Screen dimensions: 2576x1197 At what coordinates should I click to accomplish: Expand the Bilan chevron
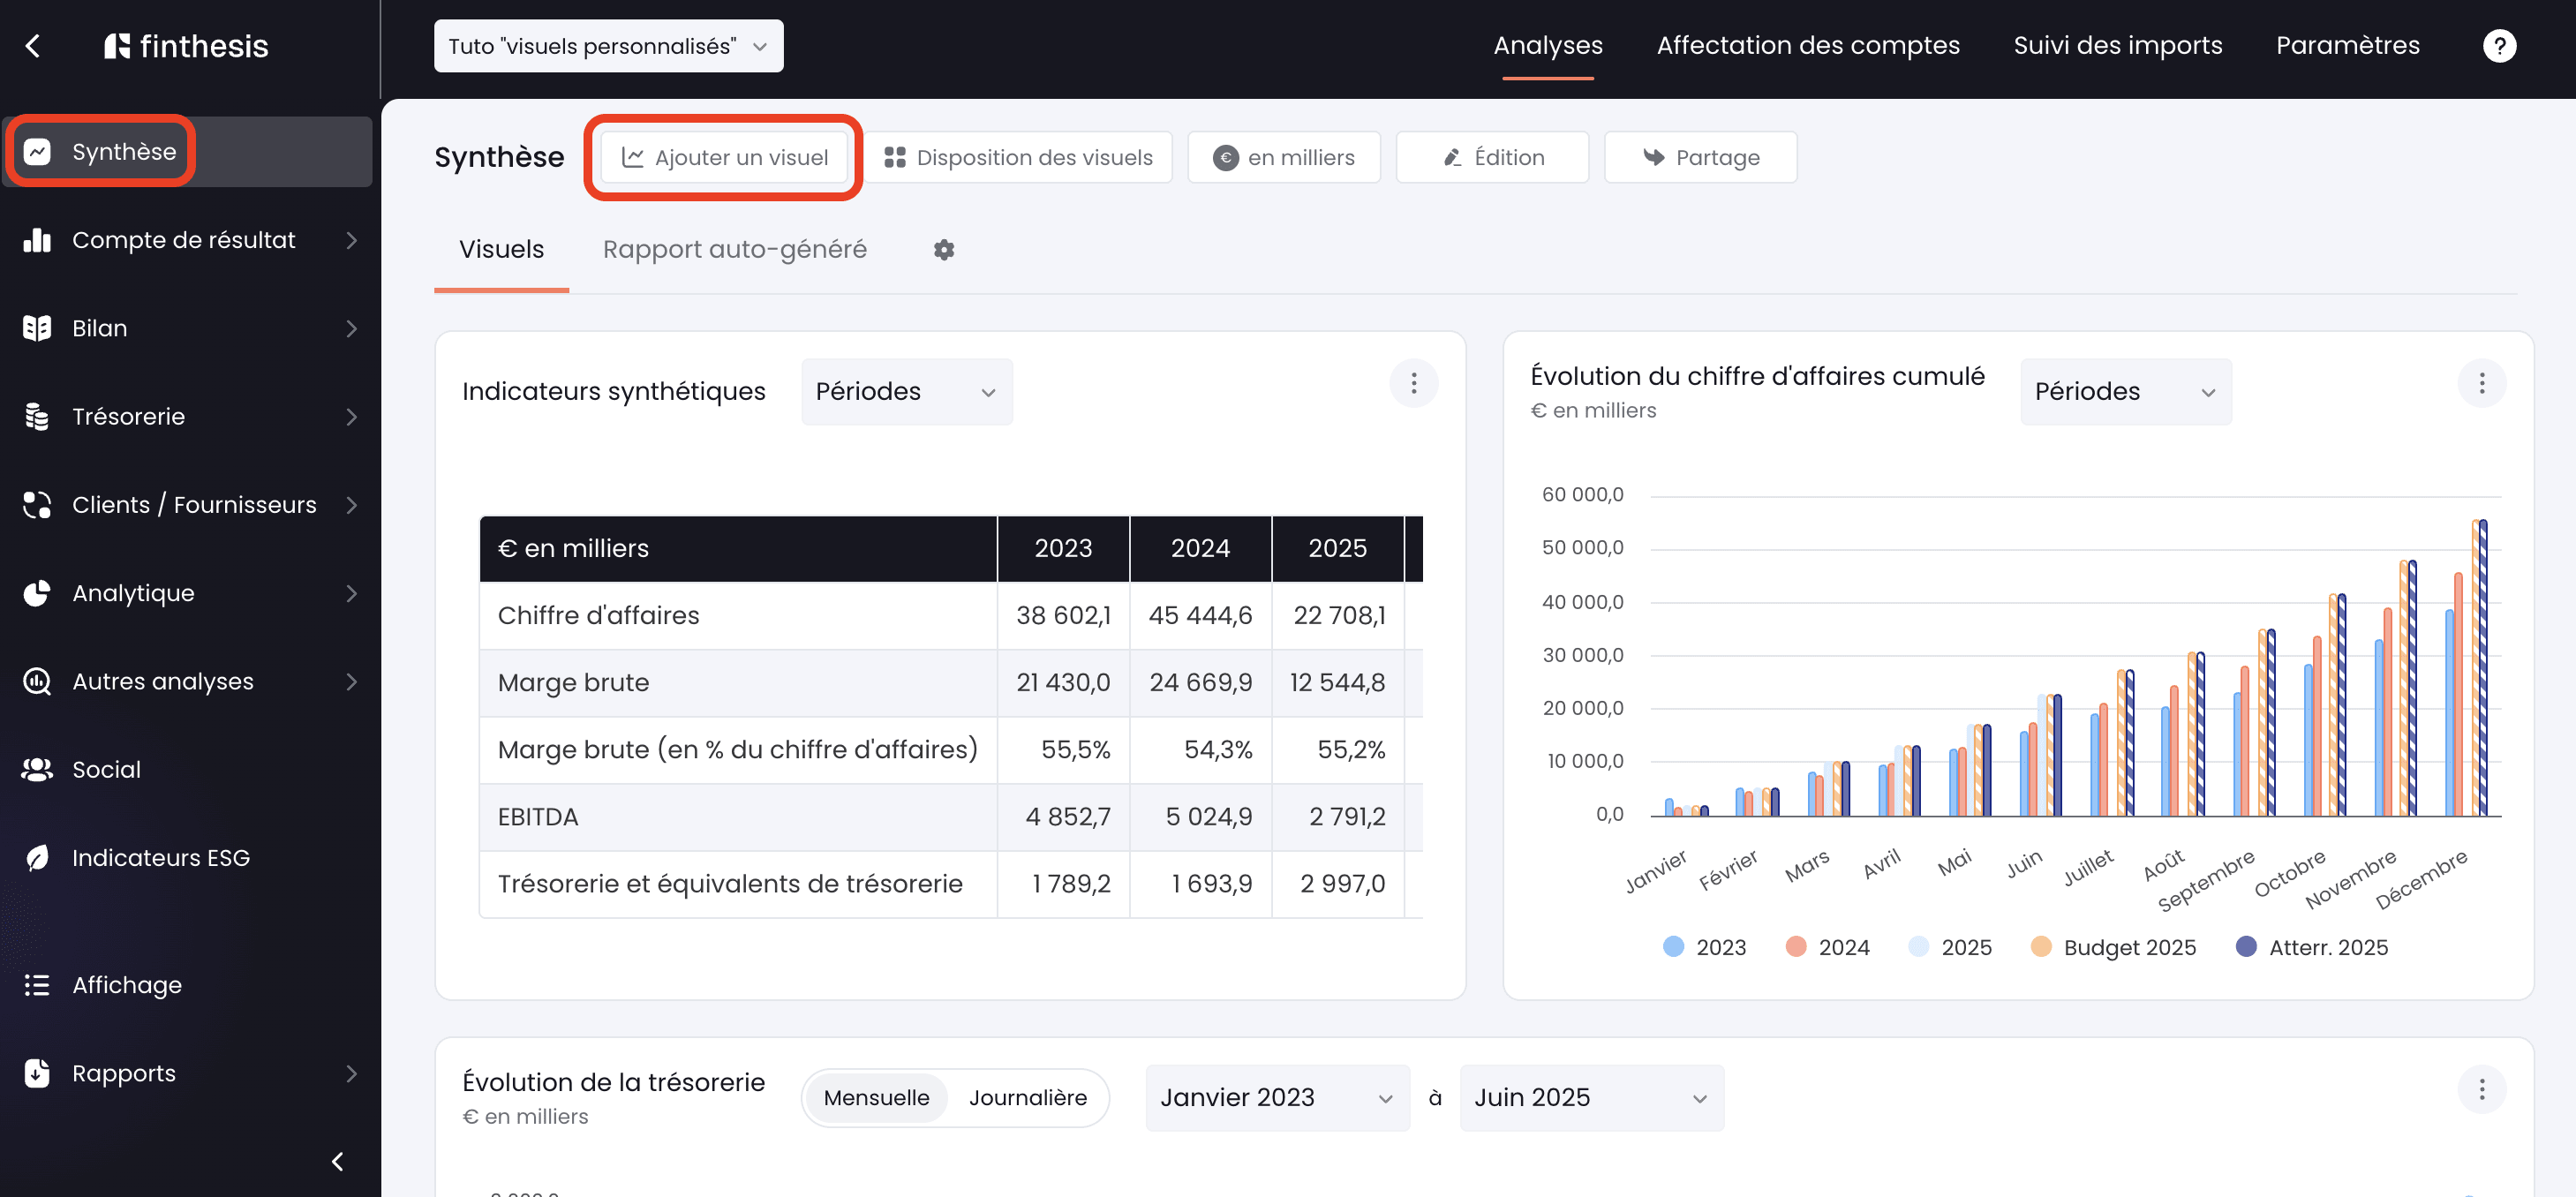pyautogui.click(x=351, y=328)
